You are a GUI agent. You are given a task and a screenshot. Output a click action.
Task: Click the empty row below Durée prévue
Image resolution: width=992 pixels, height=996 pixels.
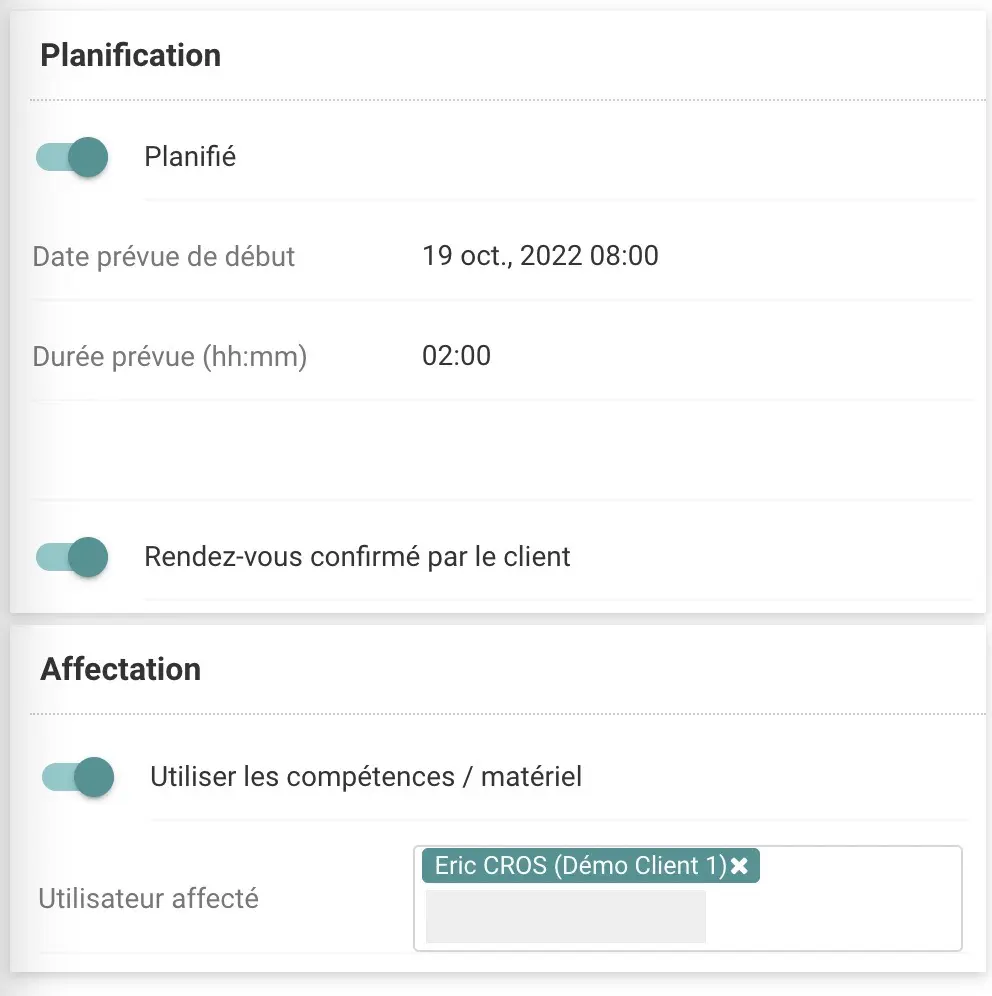pyautogui.click(x=500, y=450)
